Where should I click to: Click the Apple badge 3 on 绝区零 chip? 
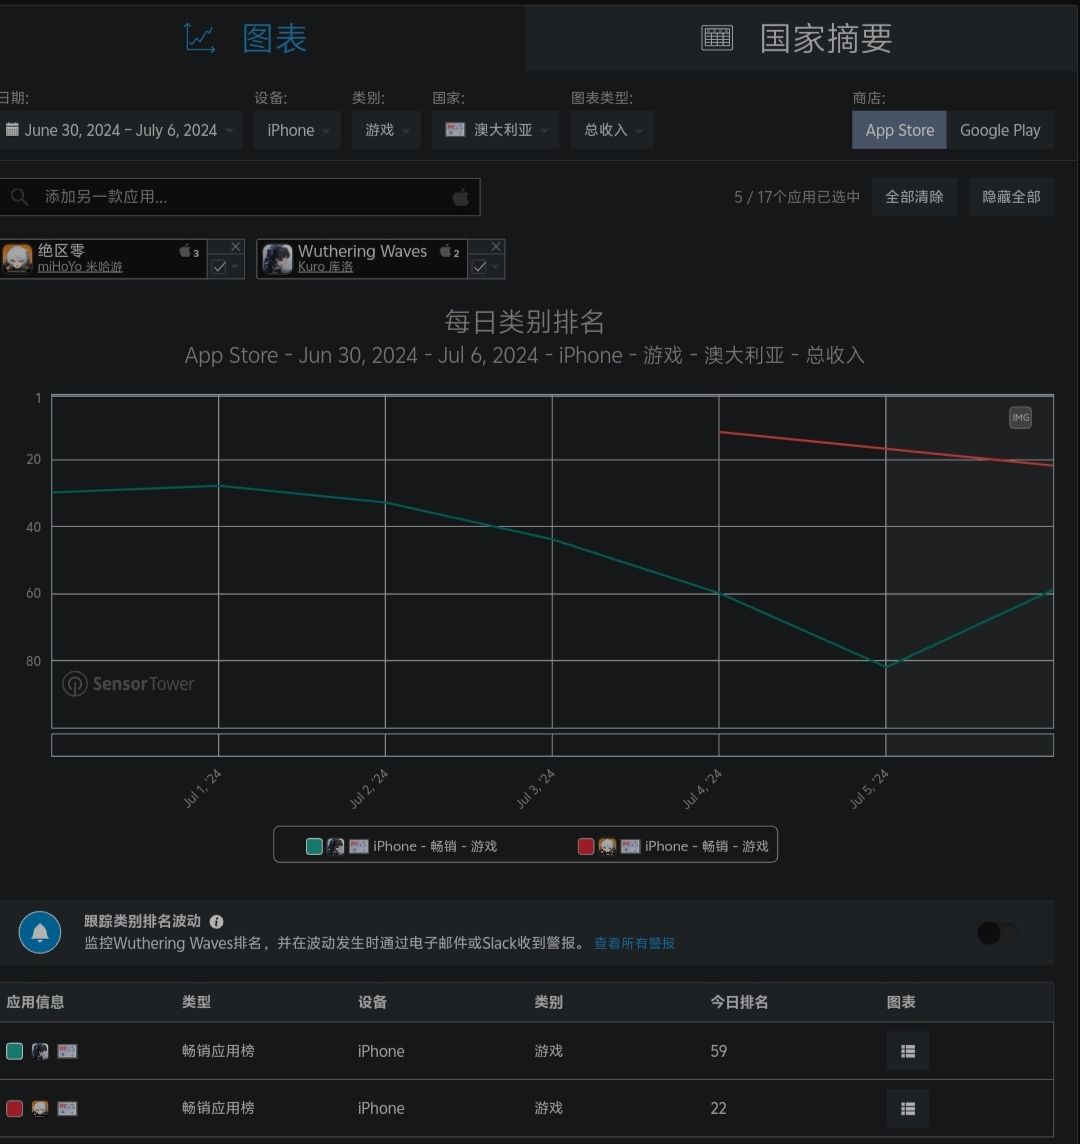pos(189,252)
